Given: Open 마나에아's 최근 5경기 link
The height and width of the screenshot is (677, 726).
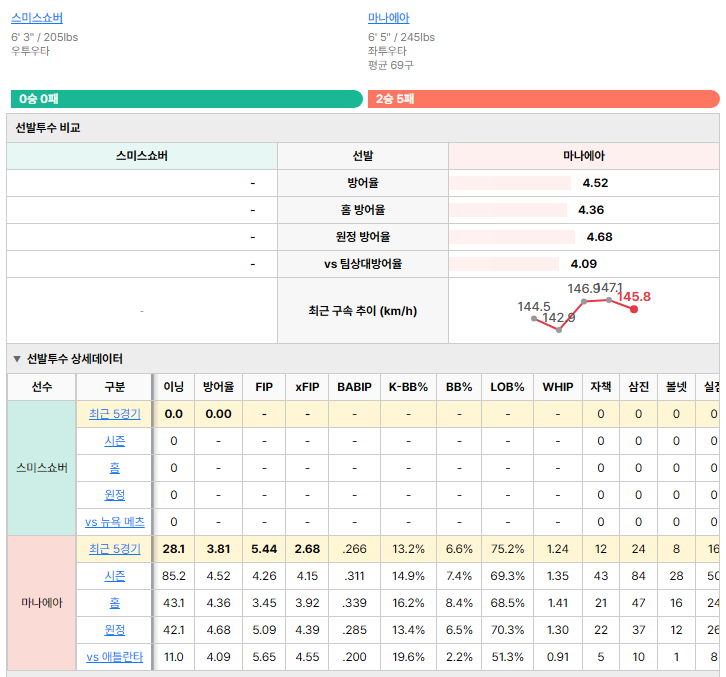Looking at the screenshot, I should click(x=114, y=549).
